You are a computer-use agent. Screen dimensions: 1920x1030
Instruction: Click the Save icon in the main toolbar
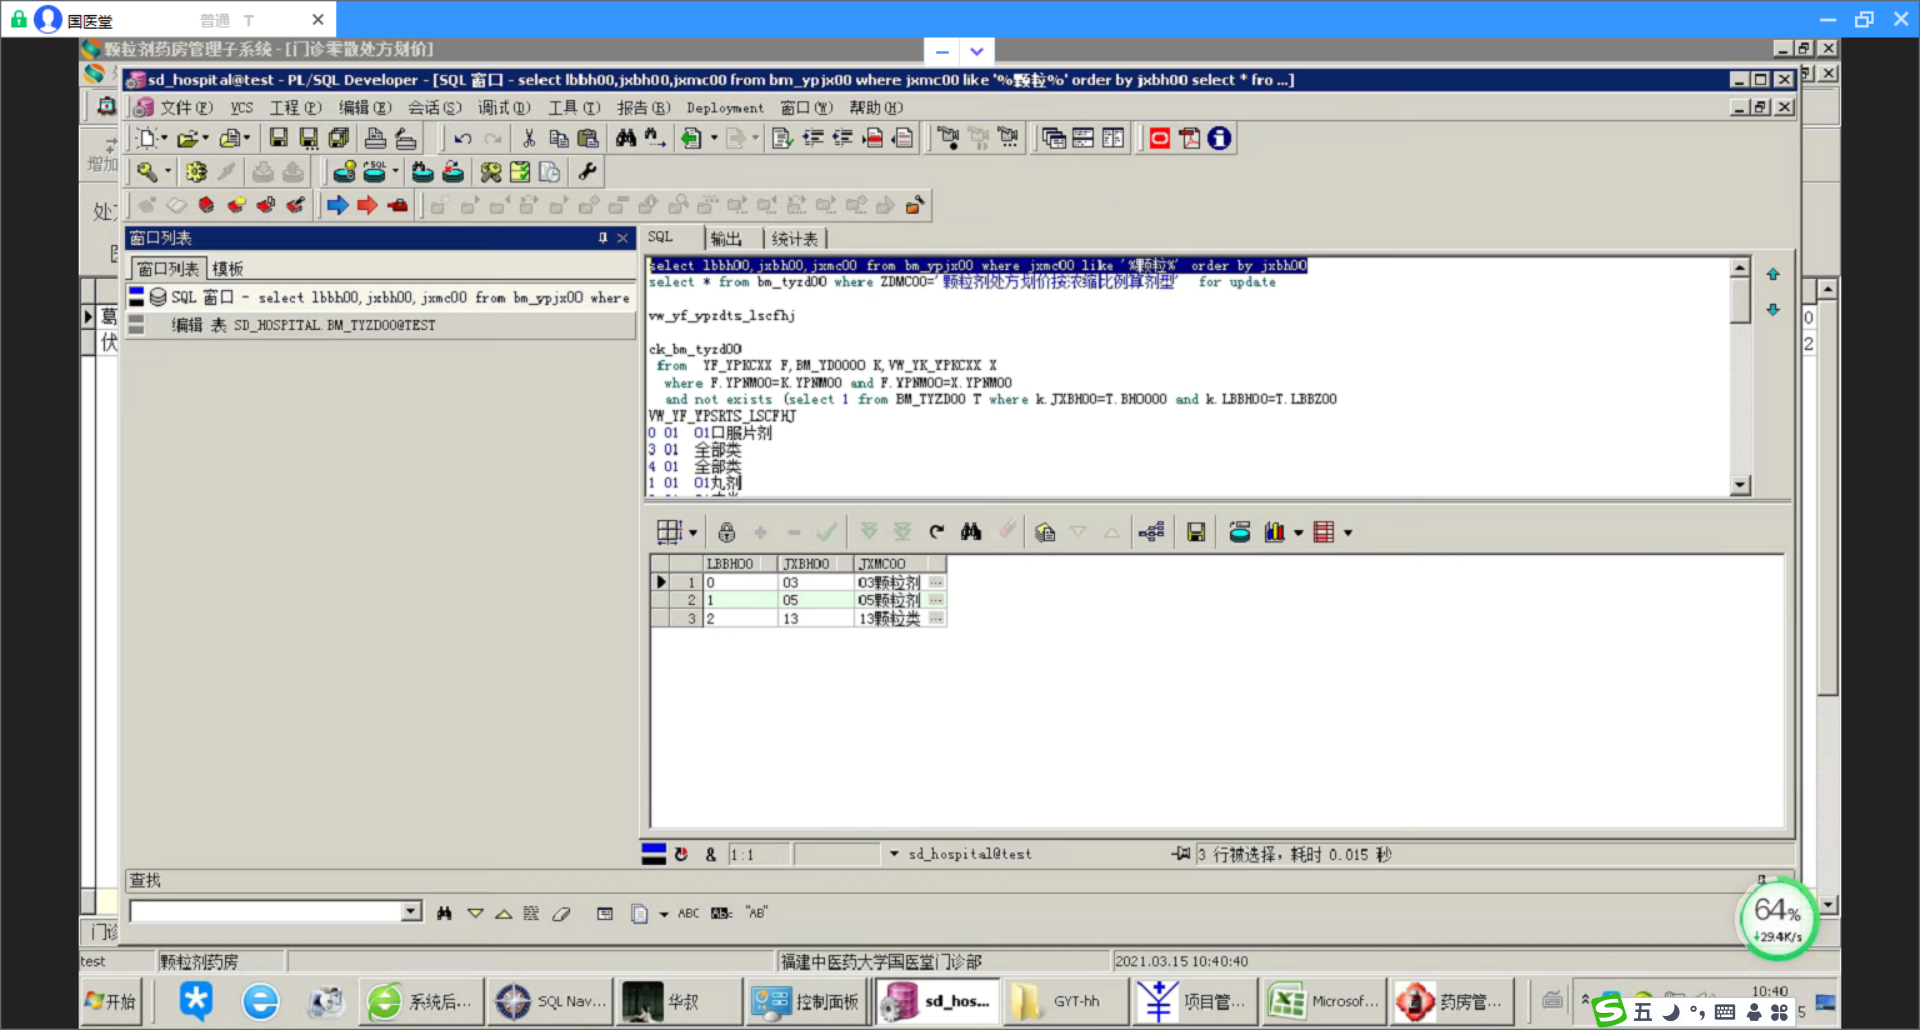(278, 138)
